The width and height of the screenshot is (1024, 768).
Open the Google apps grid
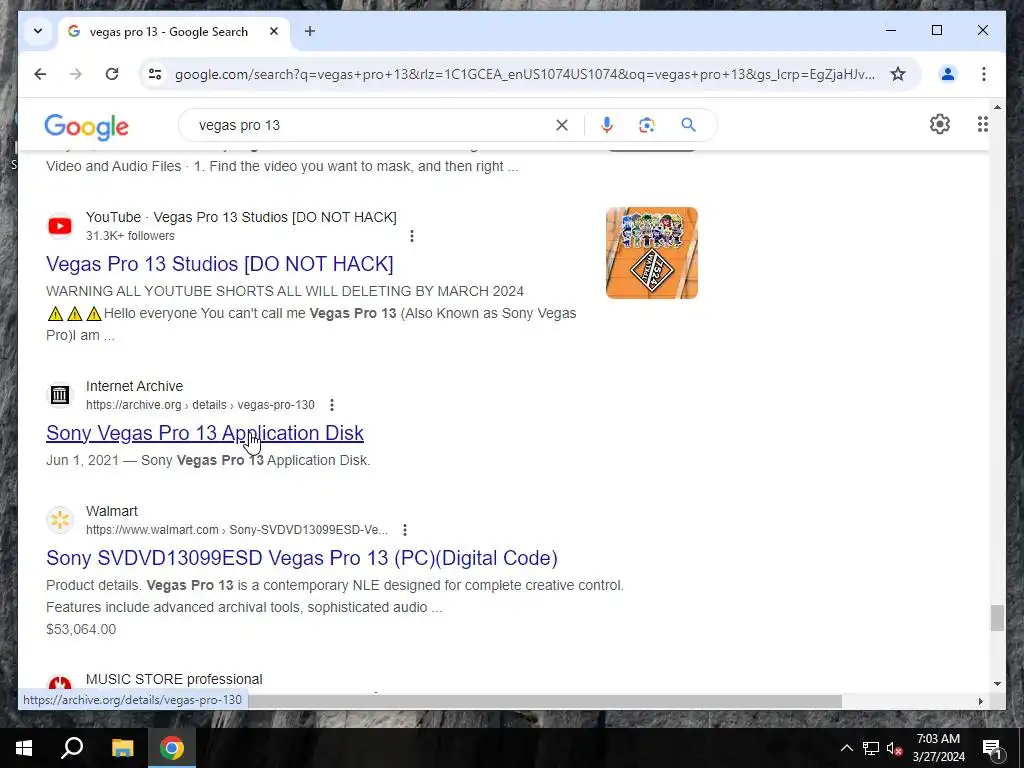[x=982, y=124]
